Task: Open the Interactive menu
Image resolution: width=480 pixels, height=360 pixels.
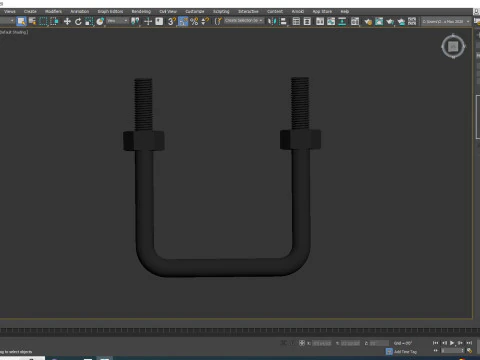Action: coord(248,11)
